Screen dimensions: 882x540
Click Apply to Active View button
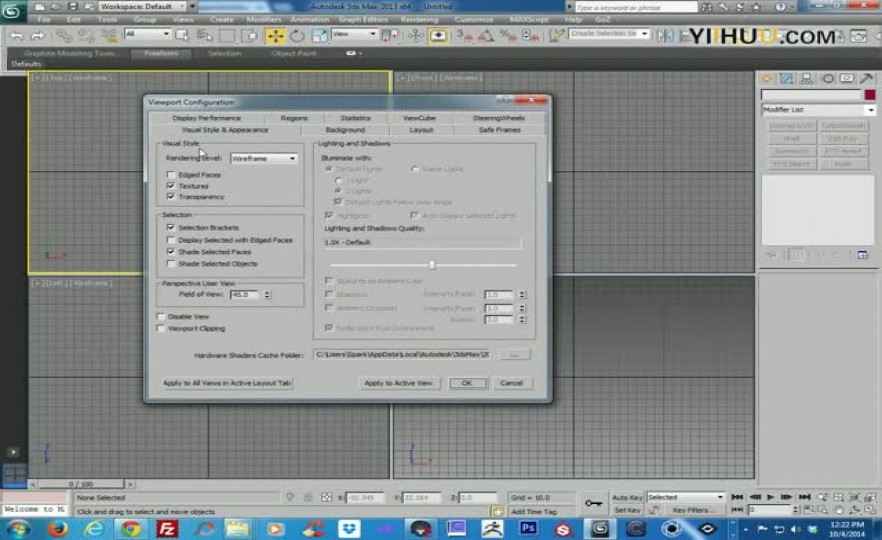pos(398,383)
